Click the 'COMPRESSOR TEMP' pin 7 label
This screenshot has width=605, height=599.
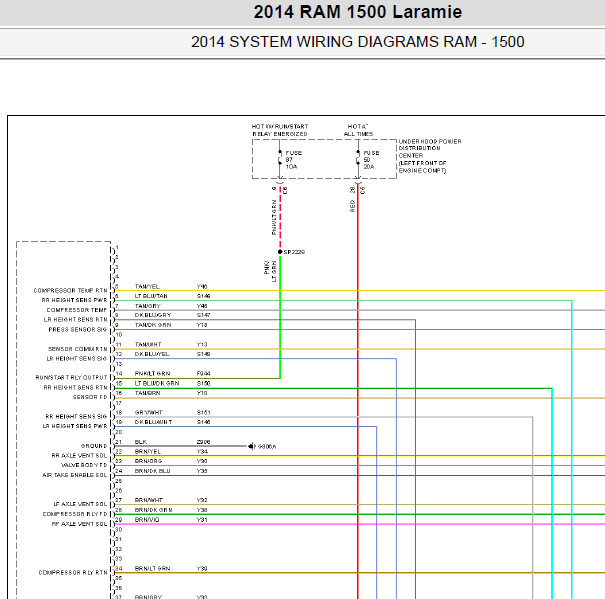tap(77, 310)
